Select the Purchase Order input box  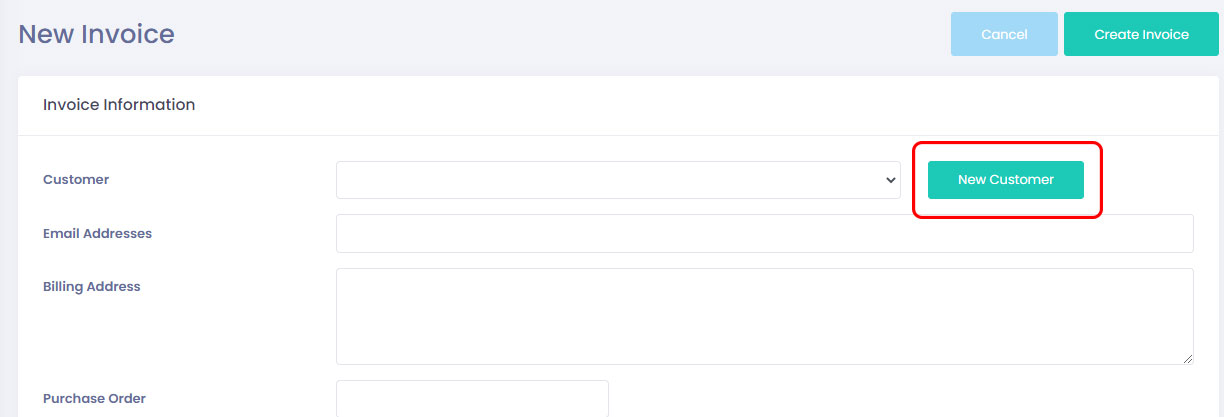pos(472,398)
